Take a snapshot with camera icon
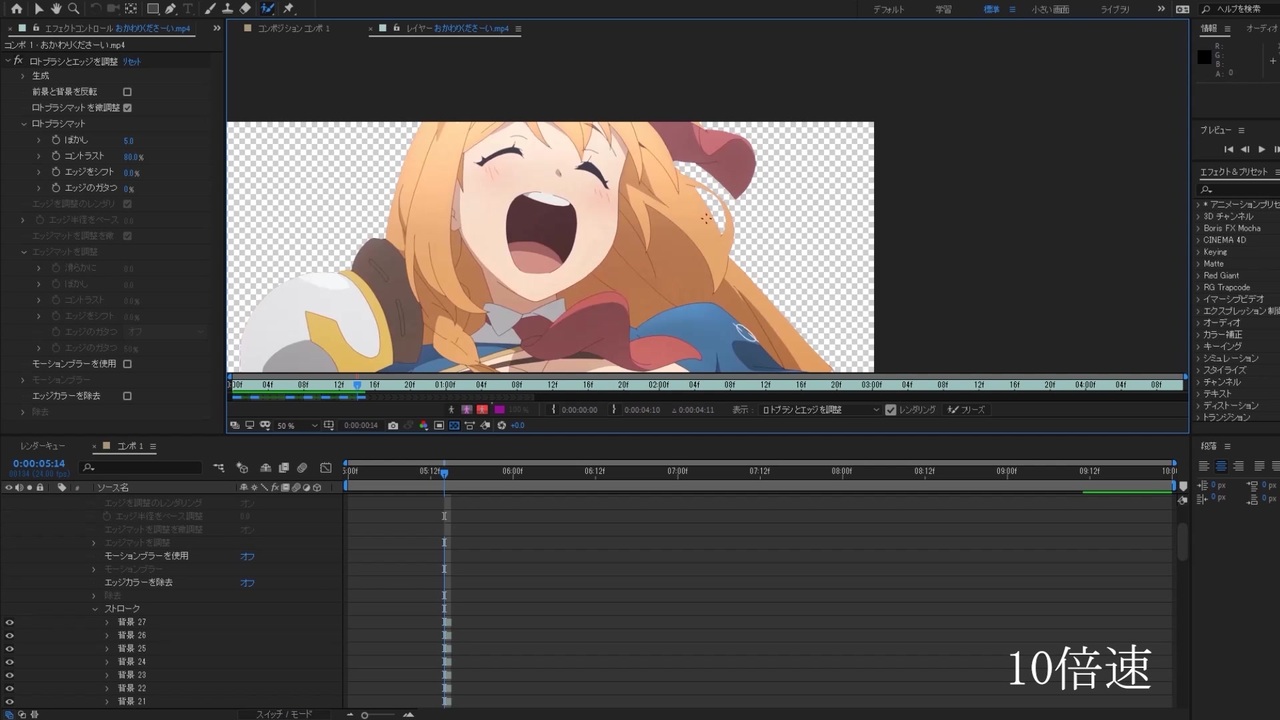This screenshot has width=1280, height=720. pos(393,425)
